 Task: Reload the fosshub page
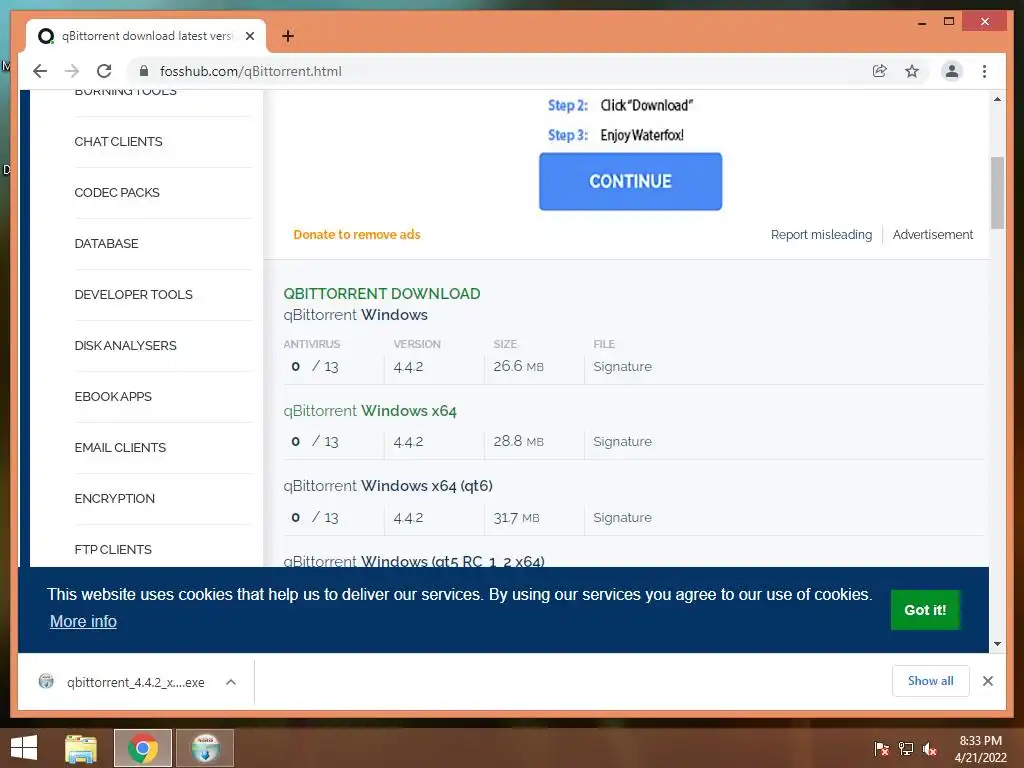tap(104, 71)
